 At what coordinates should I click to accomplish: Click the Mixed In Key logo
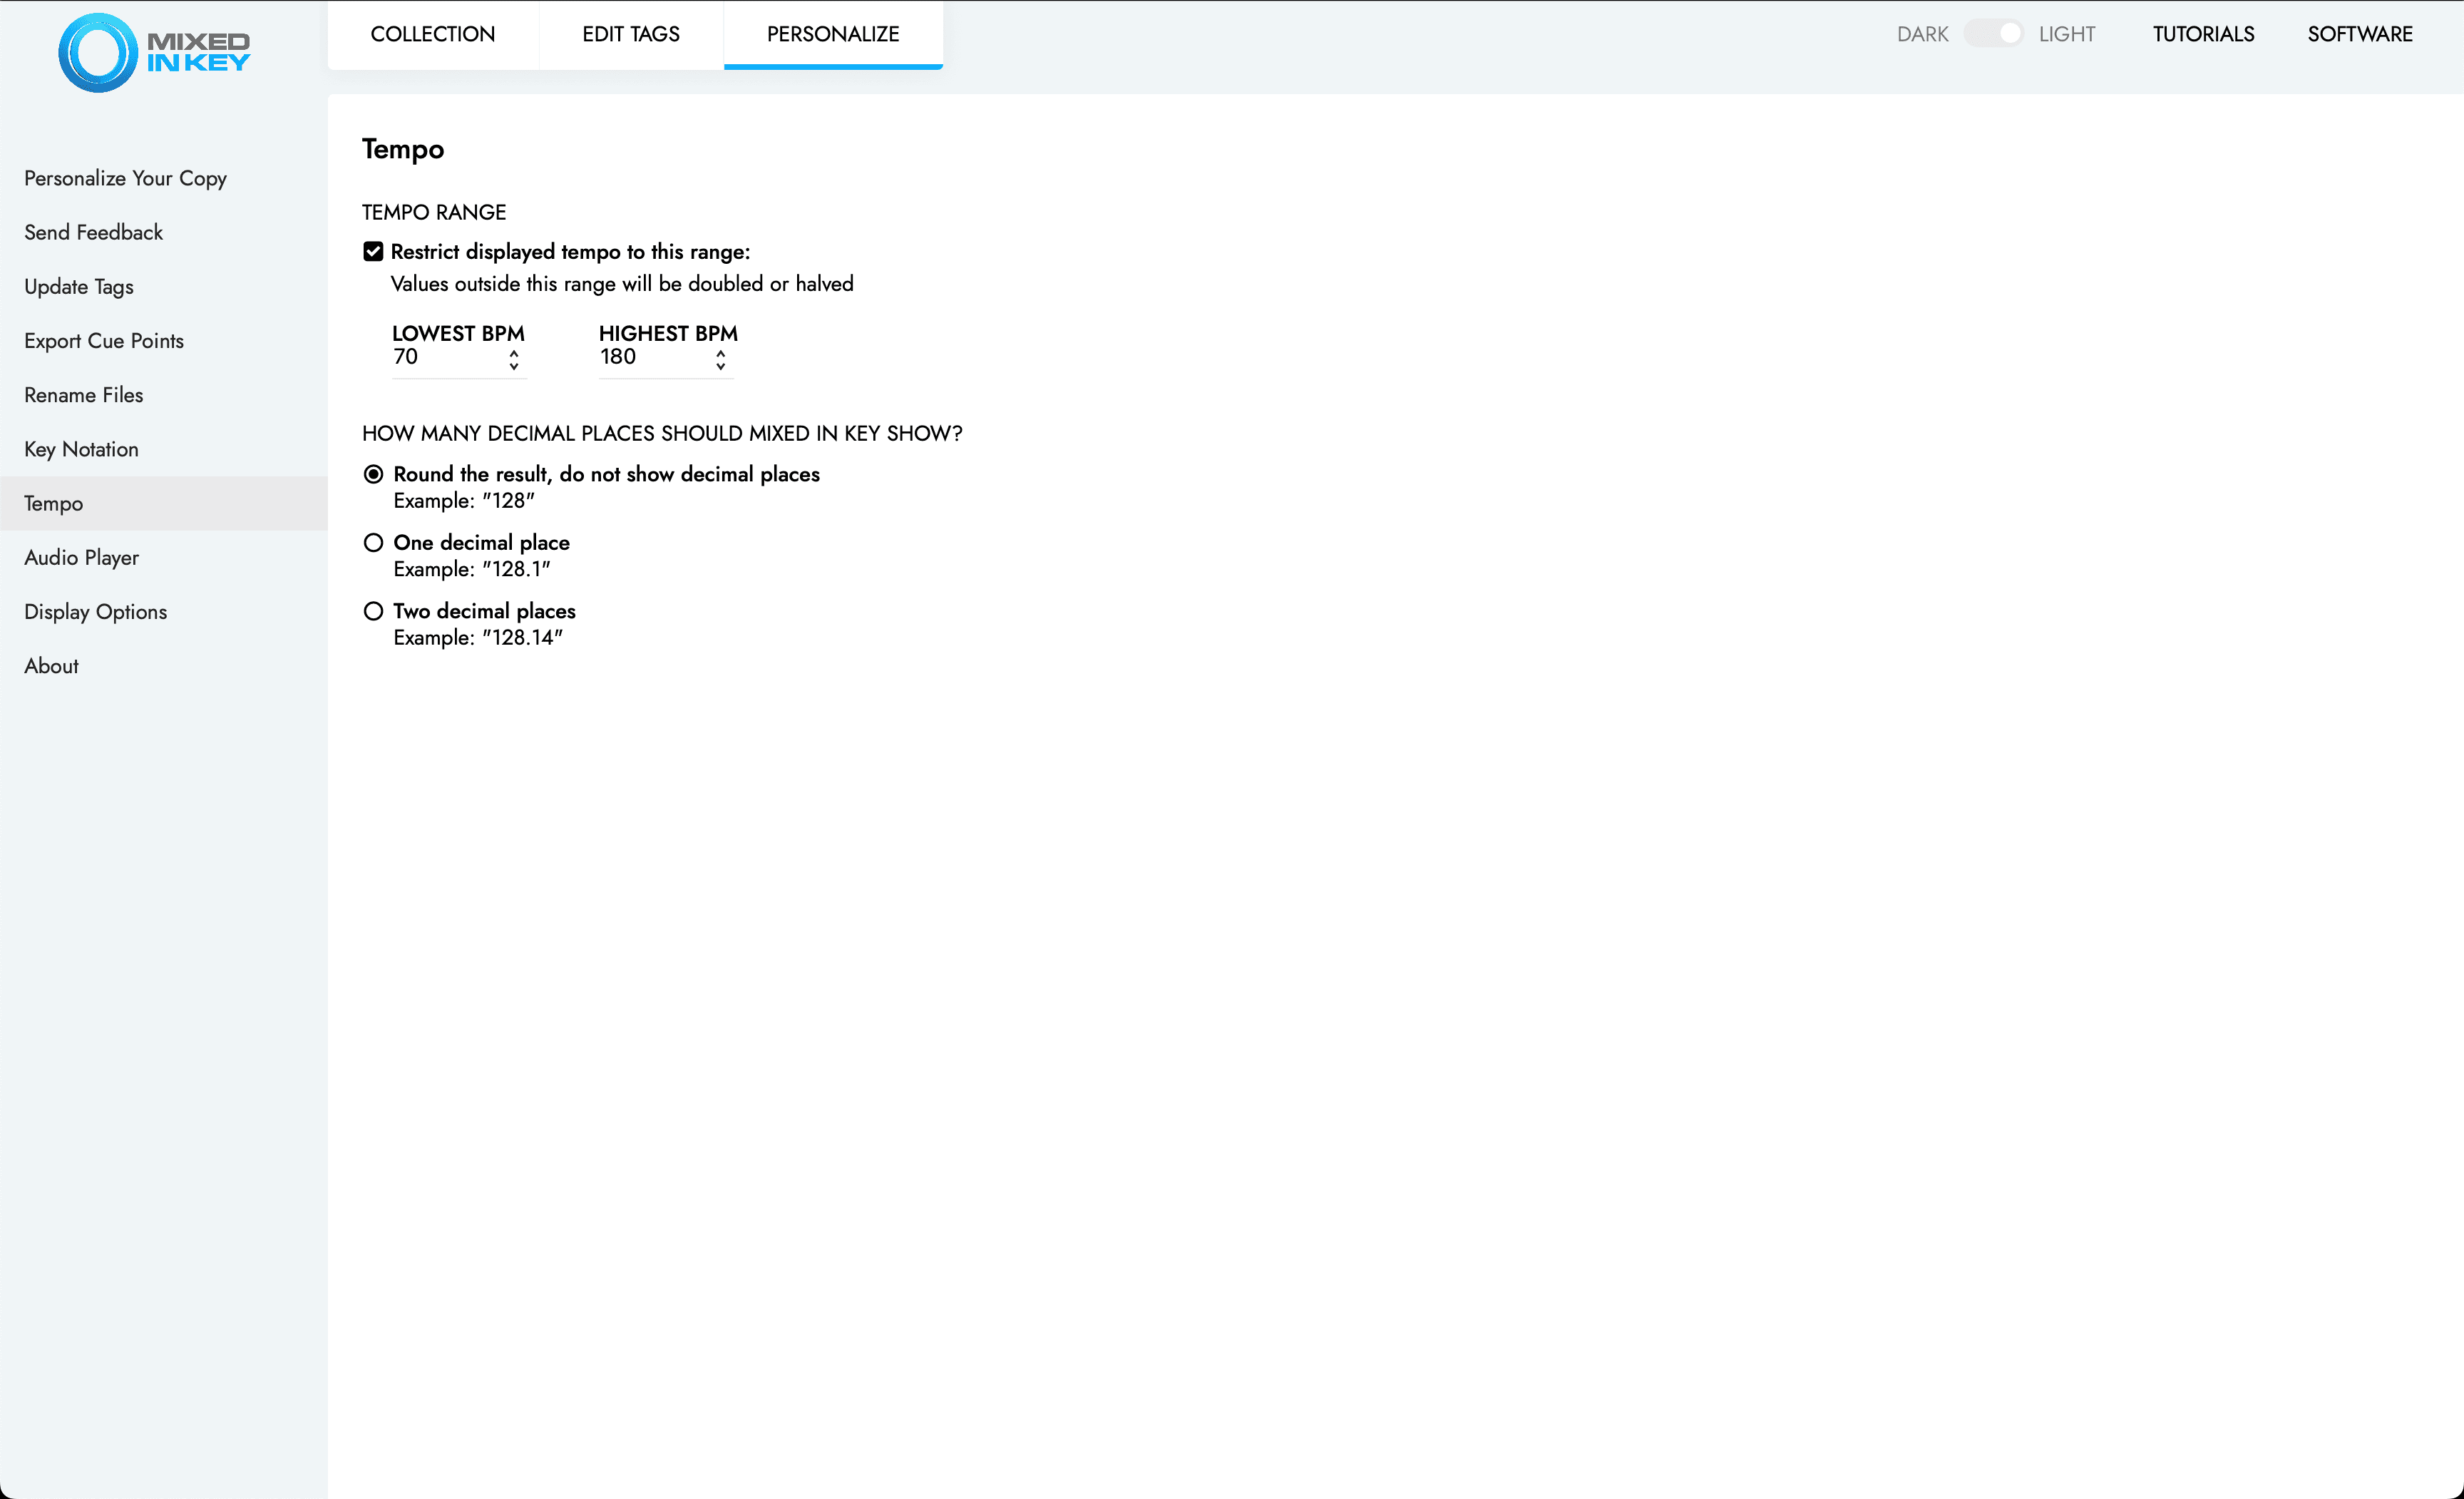(x=154, y=52)
